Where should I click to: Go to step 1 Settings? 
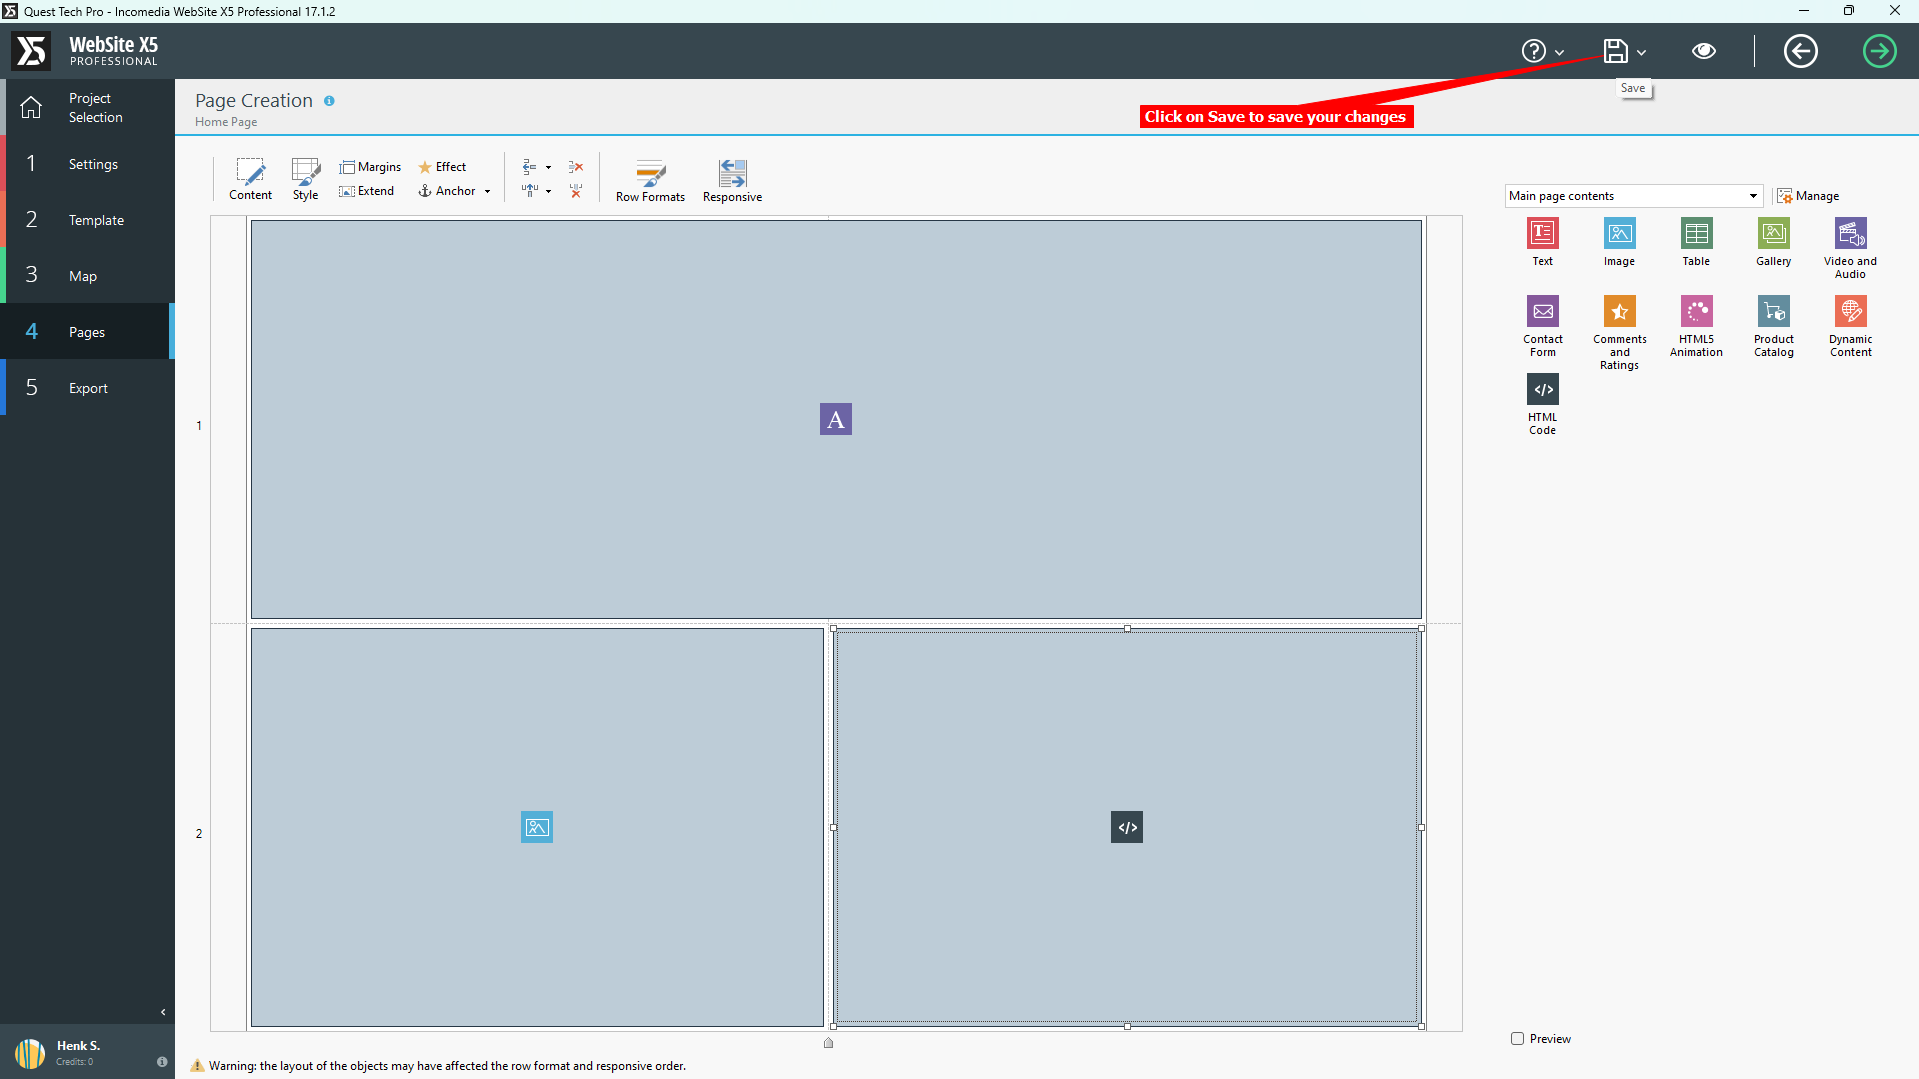(x=87, y=164)
